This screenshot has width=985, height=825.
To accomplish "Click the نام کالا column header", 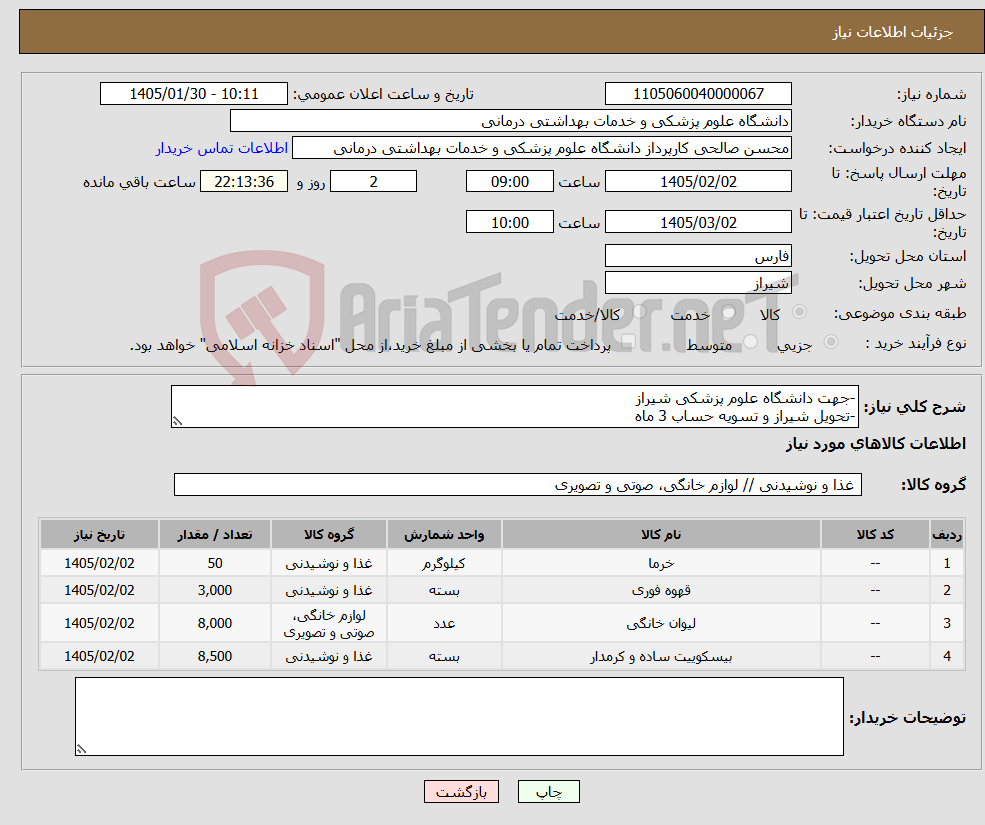I will point(661,534).
